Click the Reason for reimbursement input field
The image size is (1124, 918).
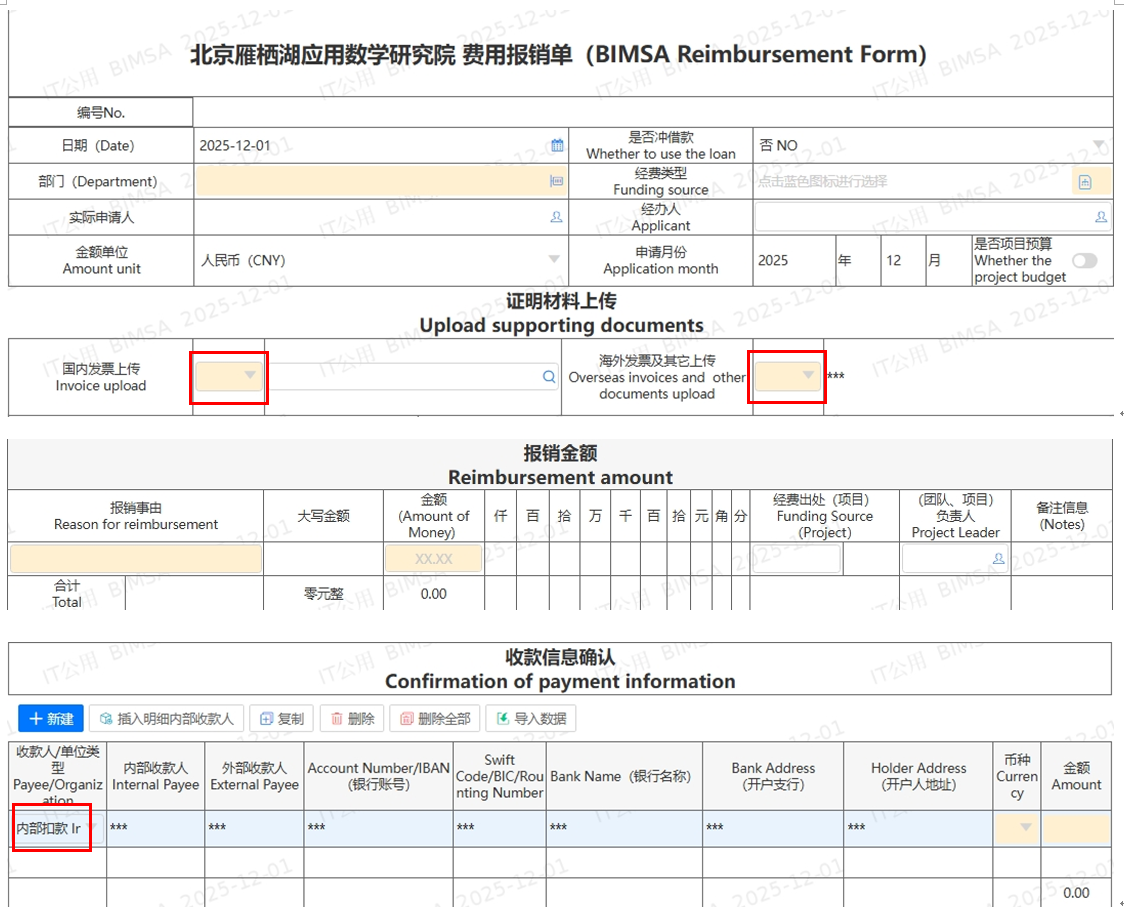pos(136,559)
